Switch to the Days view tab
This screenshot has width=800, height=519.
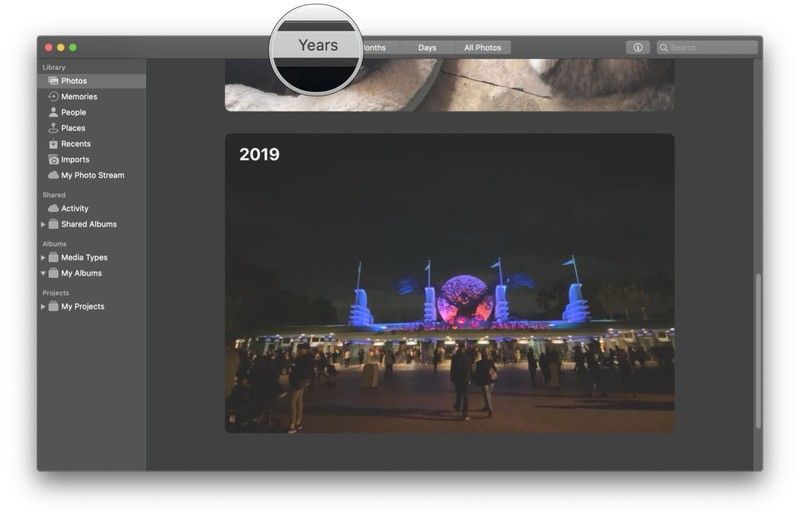click(x=427, y=48)
